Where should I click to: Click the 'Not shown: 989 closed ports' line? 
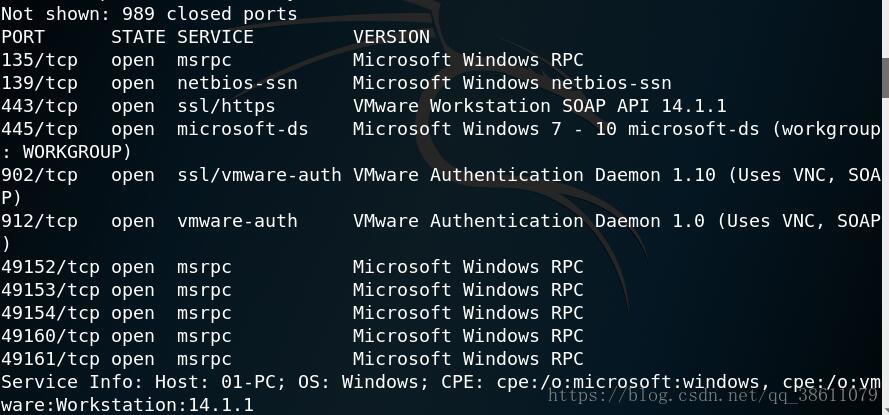click(x=149, y=14)
